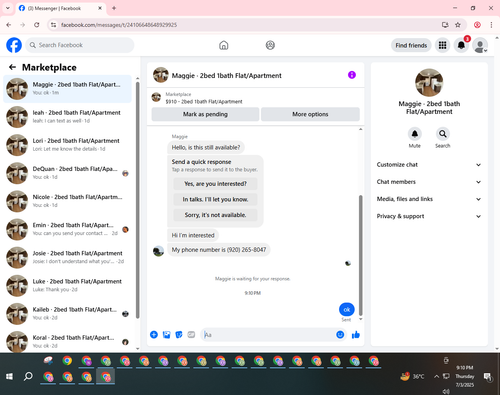Viewport: 500px width, 395px height.
Task: Go back from Marketplace chats
Action: click(12, 67)
